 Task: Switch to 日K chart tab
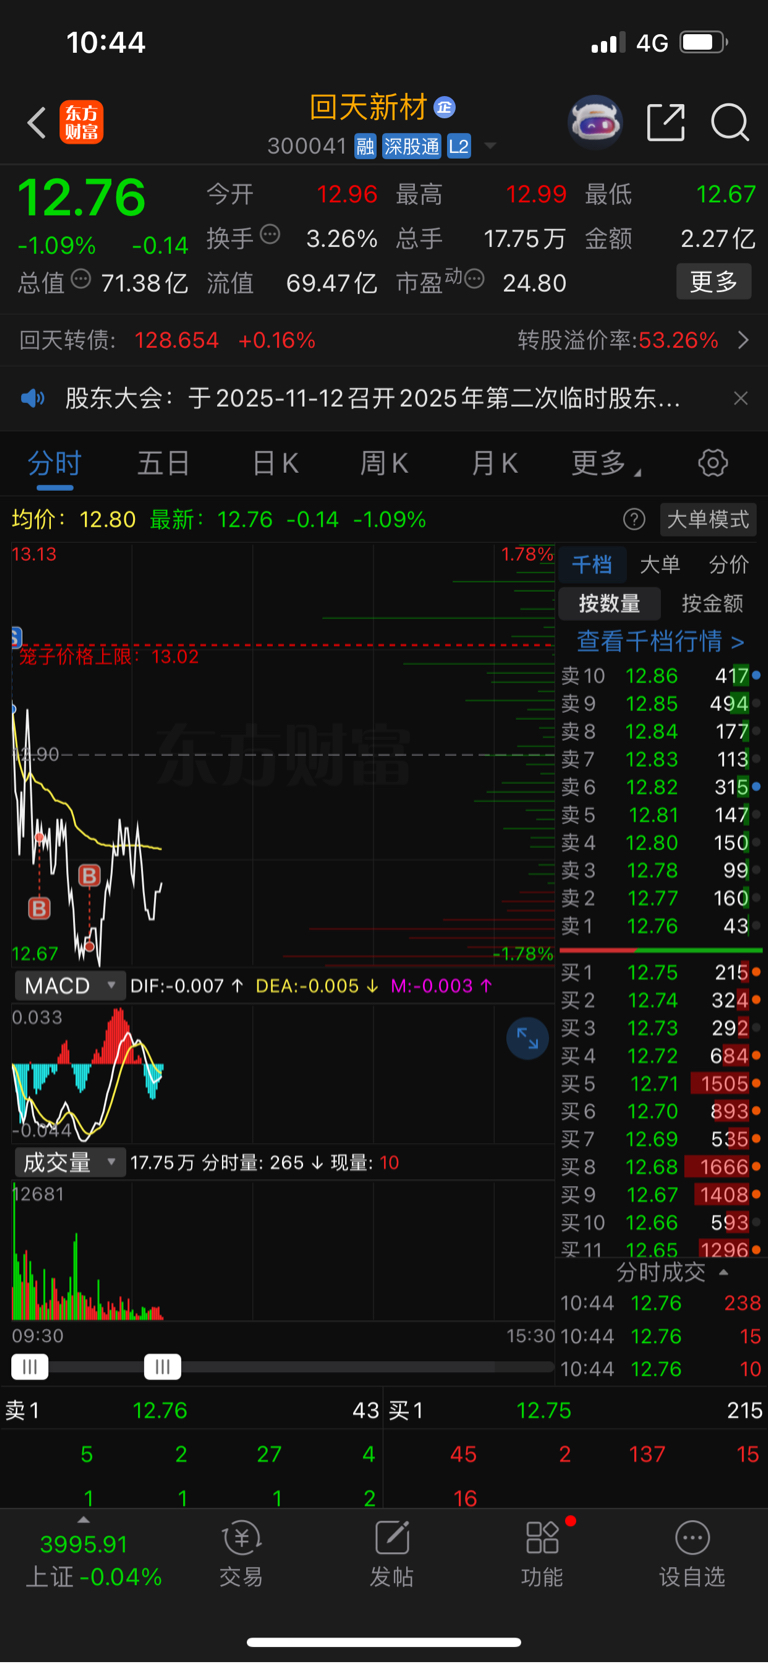click(x=275, y=464)
